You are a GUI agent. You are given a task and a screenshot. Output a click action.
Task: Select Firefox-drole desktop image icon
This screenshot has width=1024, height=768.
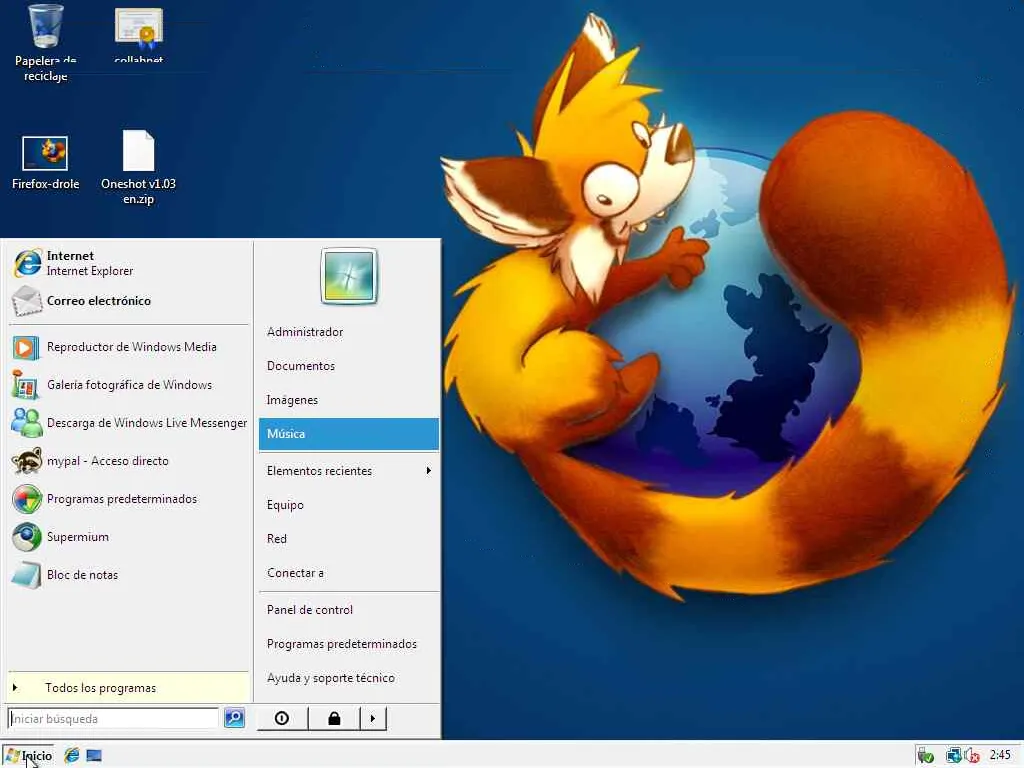point(45,163)
